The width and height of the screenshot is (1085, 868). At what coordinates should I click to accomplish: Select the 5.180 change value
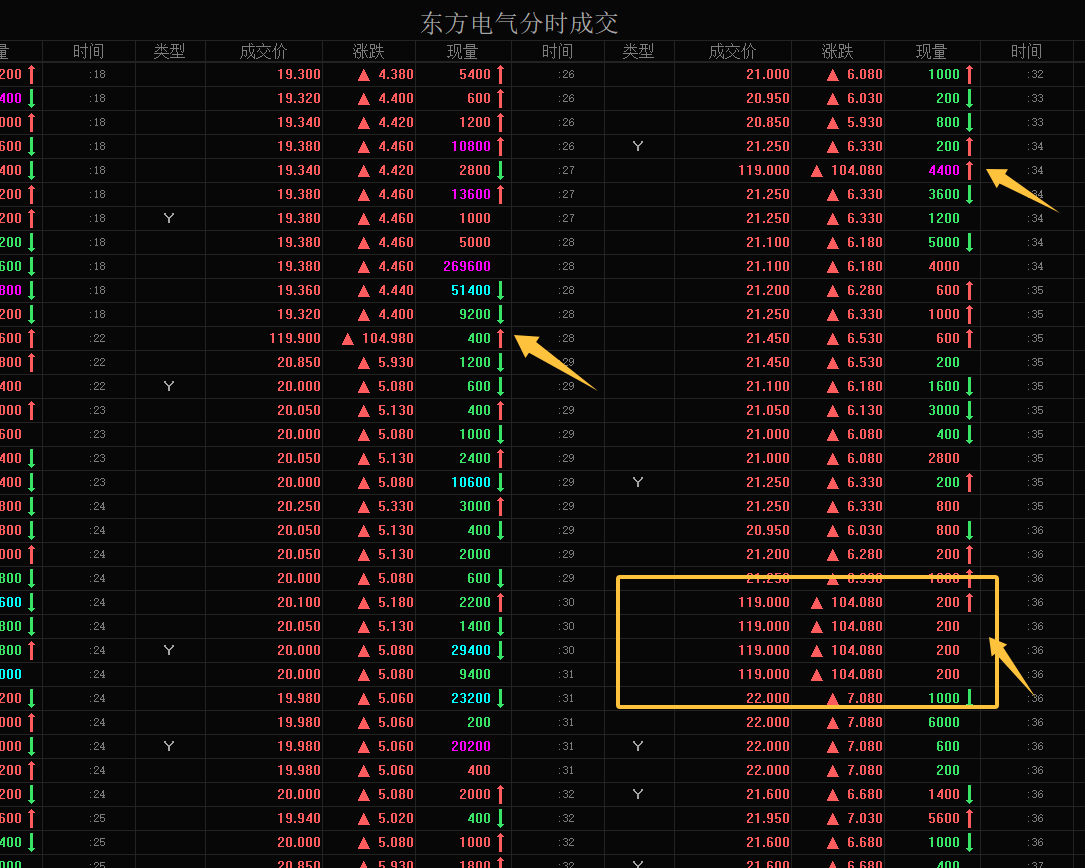tap(396, 602)
